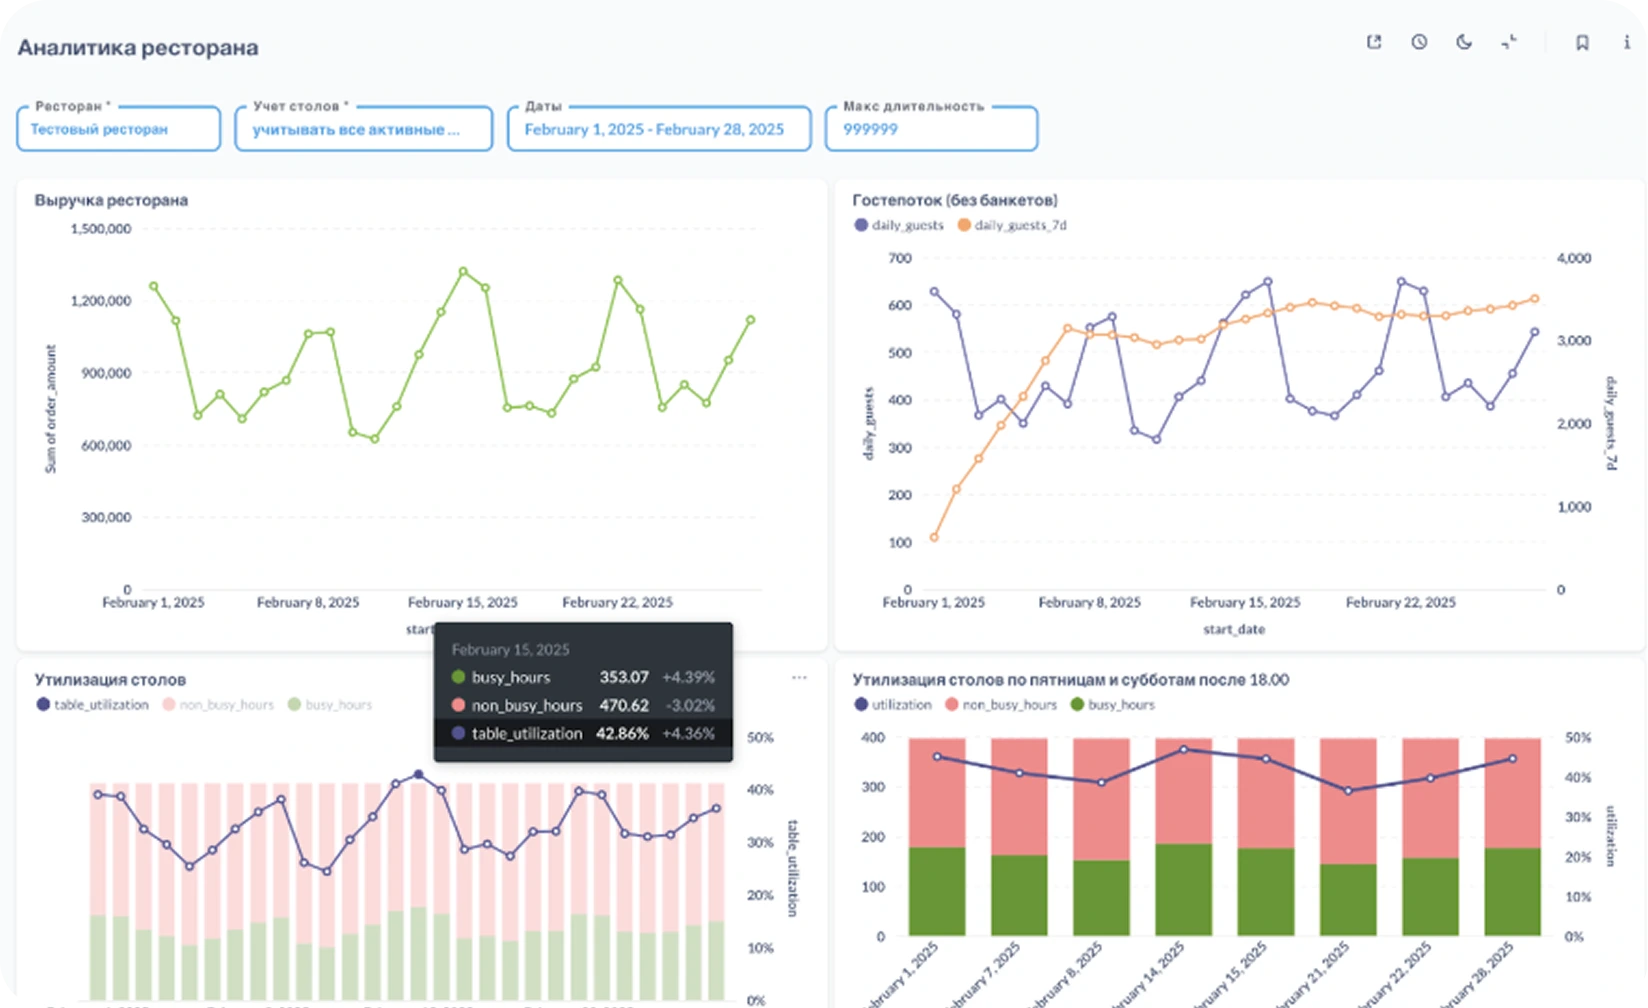1648x1008 pixels.
Task: Open the auto-refresh clock icon
Action: (x=1419, y=42)
